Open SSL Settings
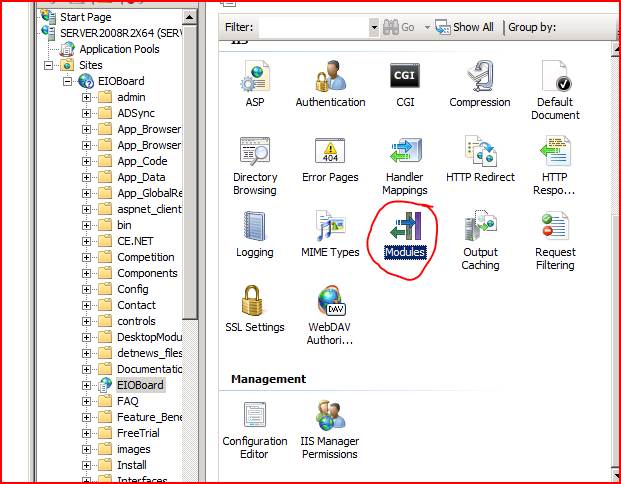This screenshot has height=484, width=621. (x=255, y=309)
